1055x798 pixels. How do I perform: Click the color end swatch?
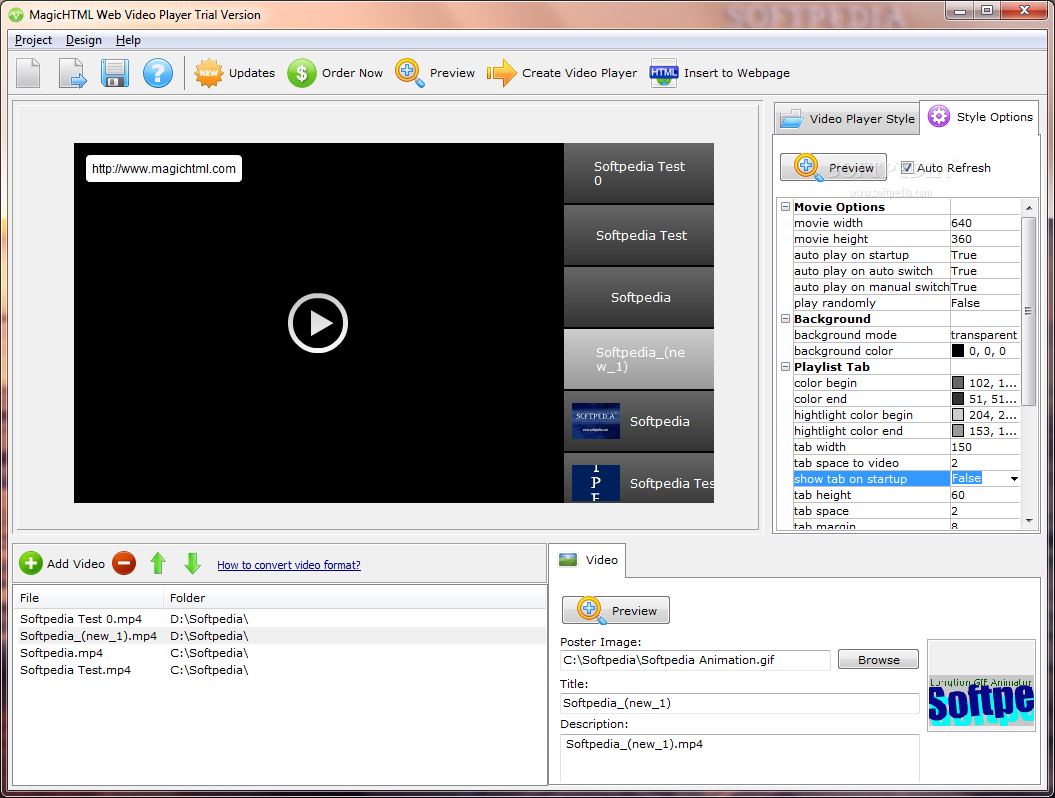[x=958, y=399]
